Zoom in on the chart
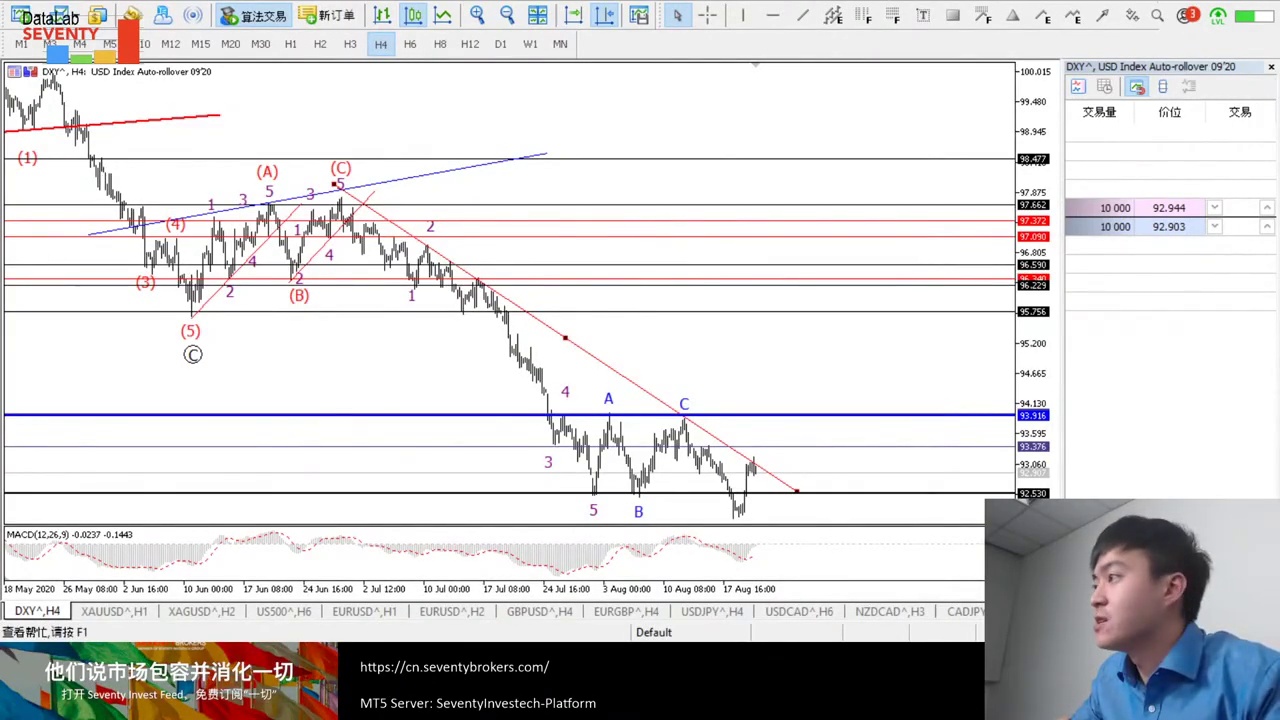Viewport: 1280px width, 720px height. click(477, 16)
